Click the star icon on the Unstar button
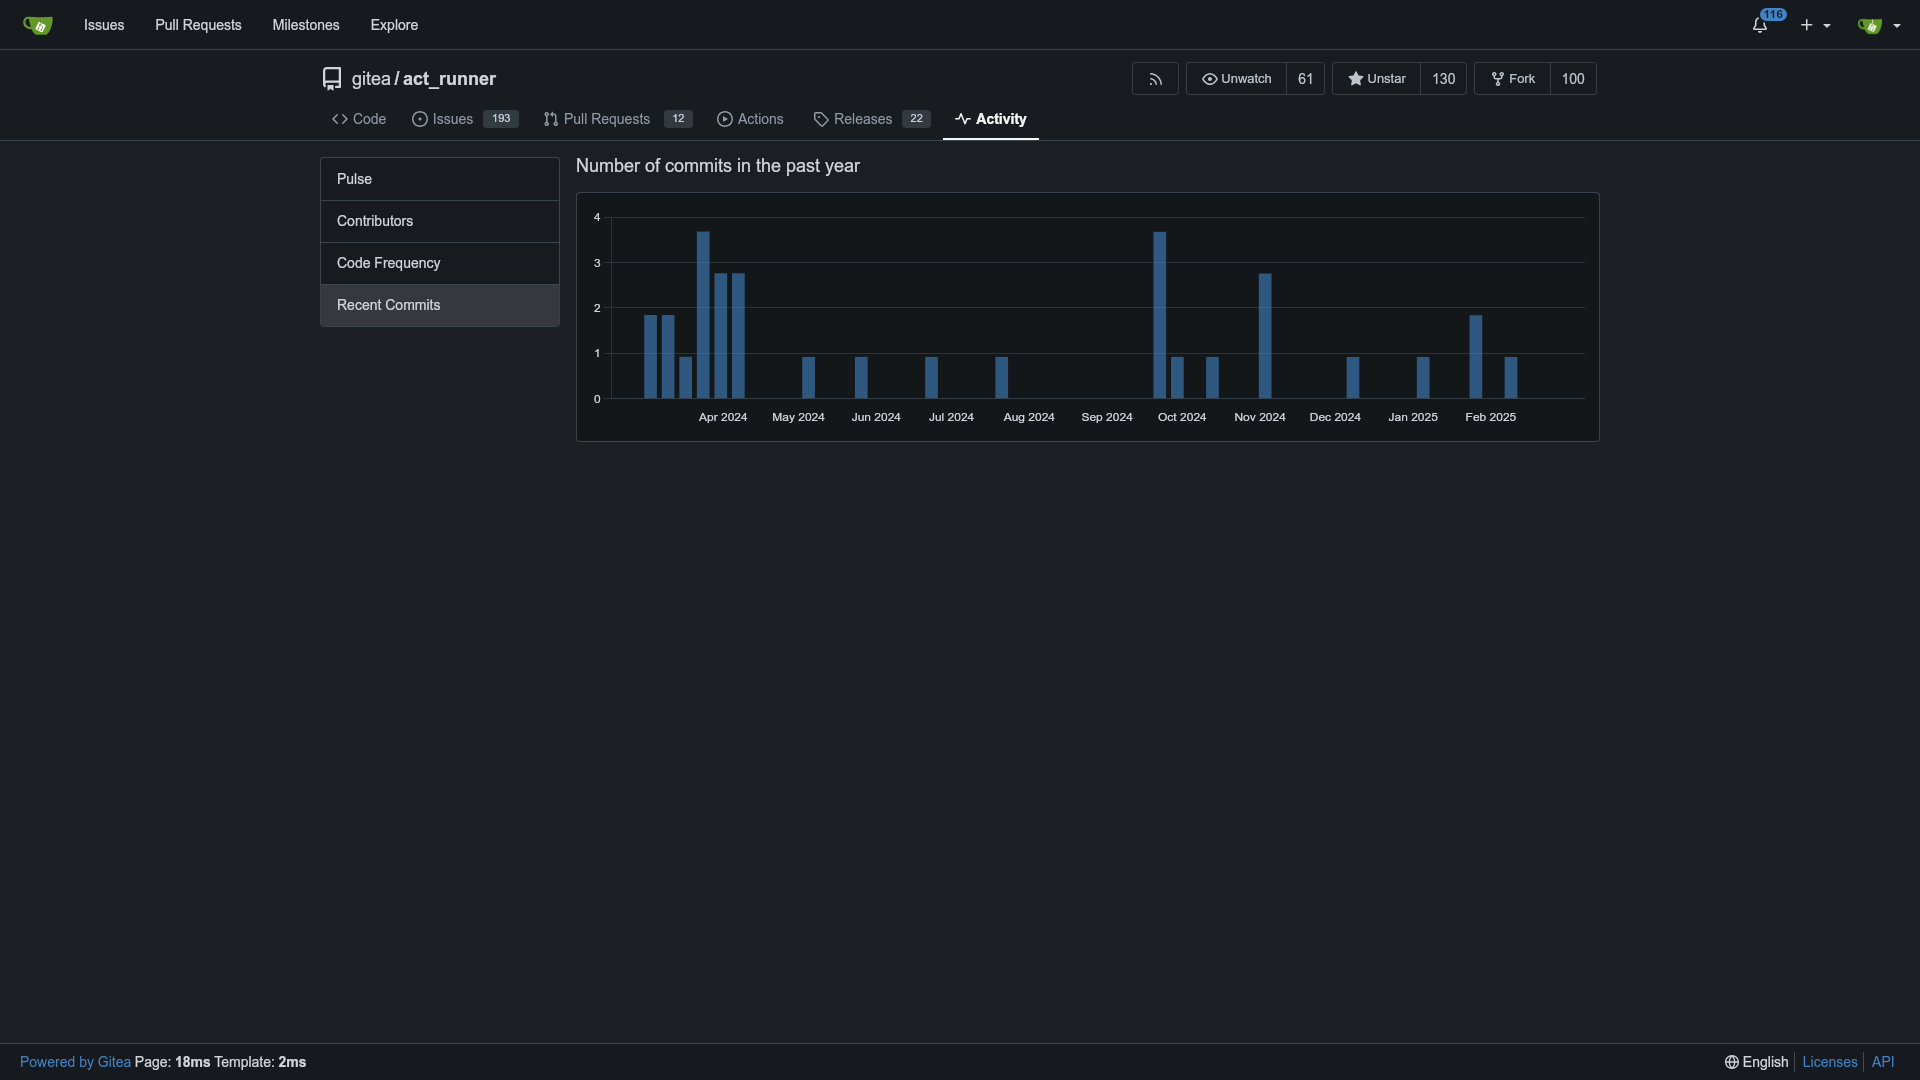This screenshot has width=1920, height=1080. 1355,79
